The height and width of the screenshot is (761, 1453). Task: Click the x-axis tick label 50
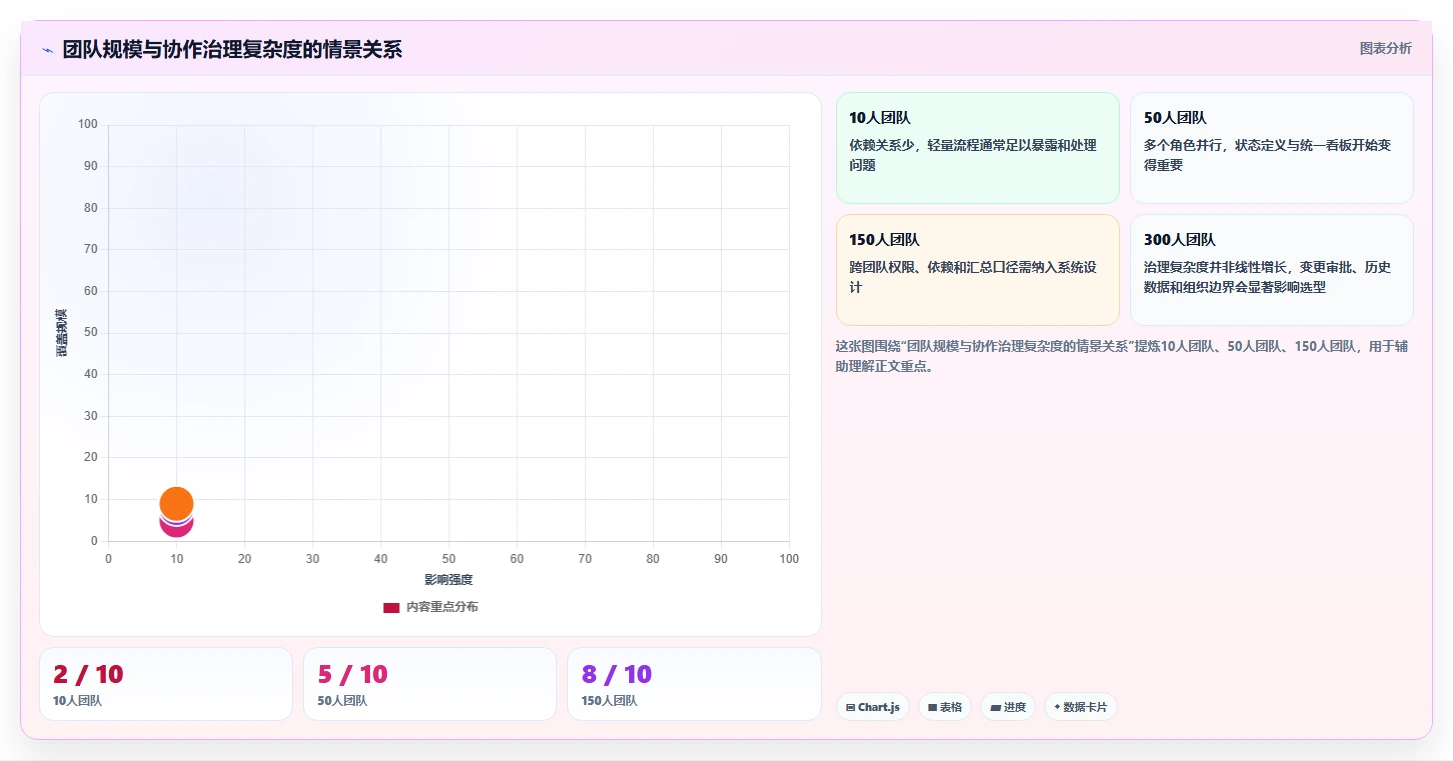(x=448, y=559)
